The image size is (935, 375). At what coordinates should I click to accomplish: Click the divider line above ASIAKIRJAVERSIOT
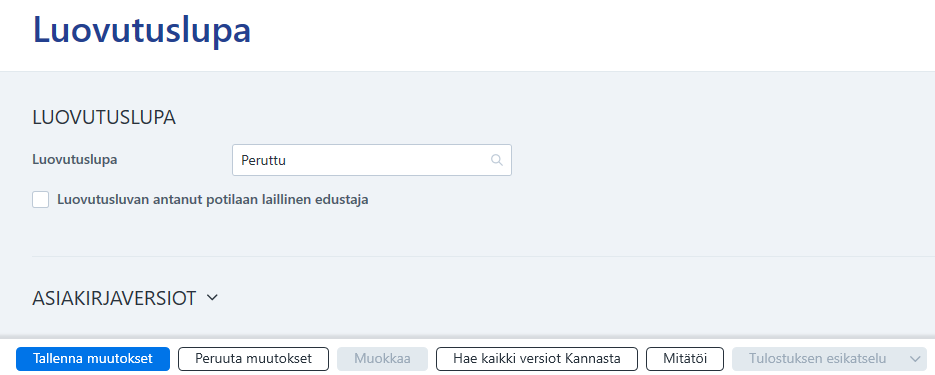tap(484, 256)
